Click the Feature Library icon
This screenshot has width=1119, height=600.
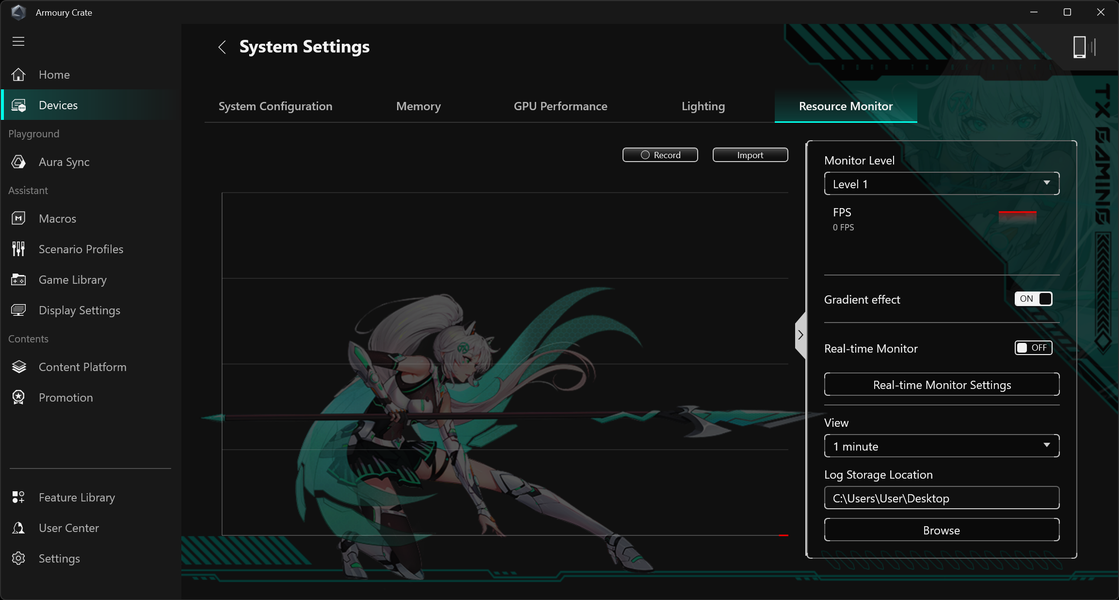[19, 497]
